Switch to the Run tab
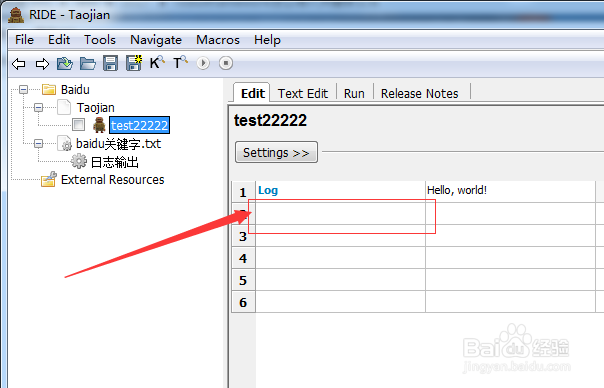This screenshot has height=388, width=604. click(354, 94)
